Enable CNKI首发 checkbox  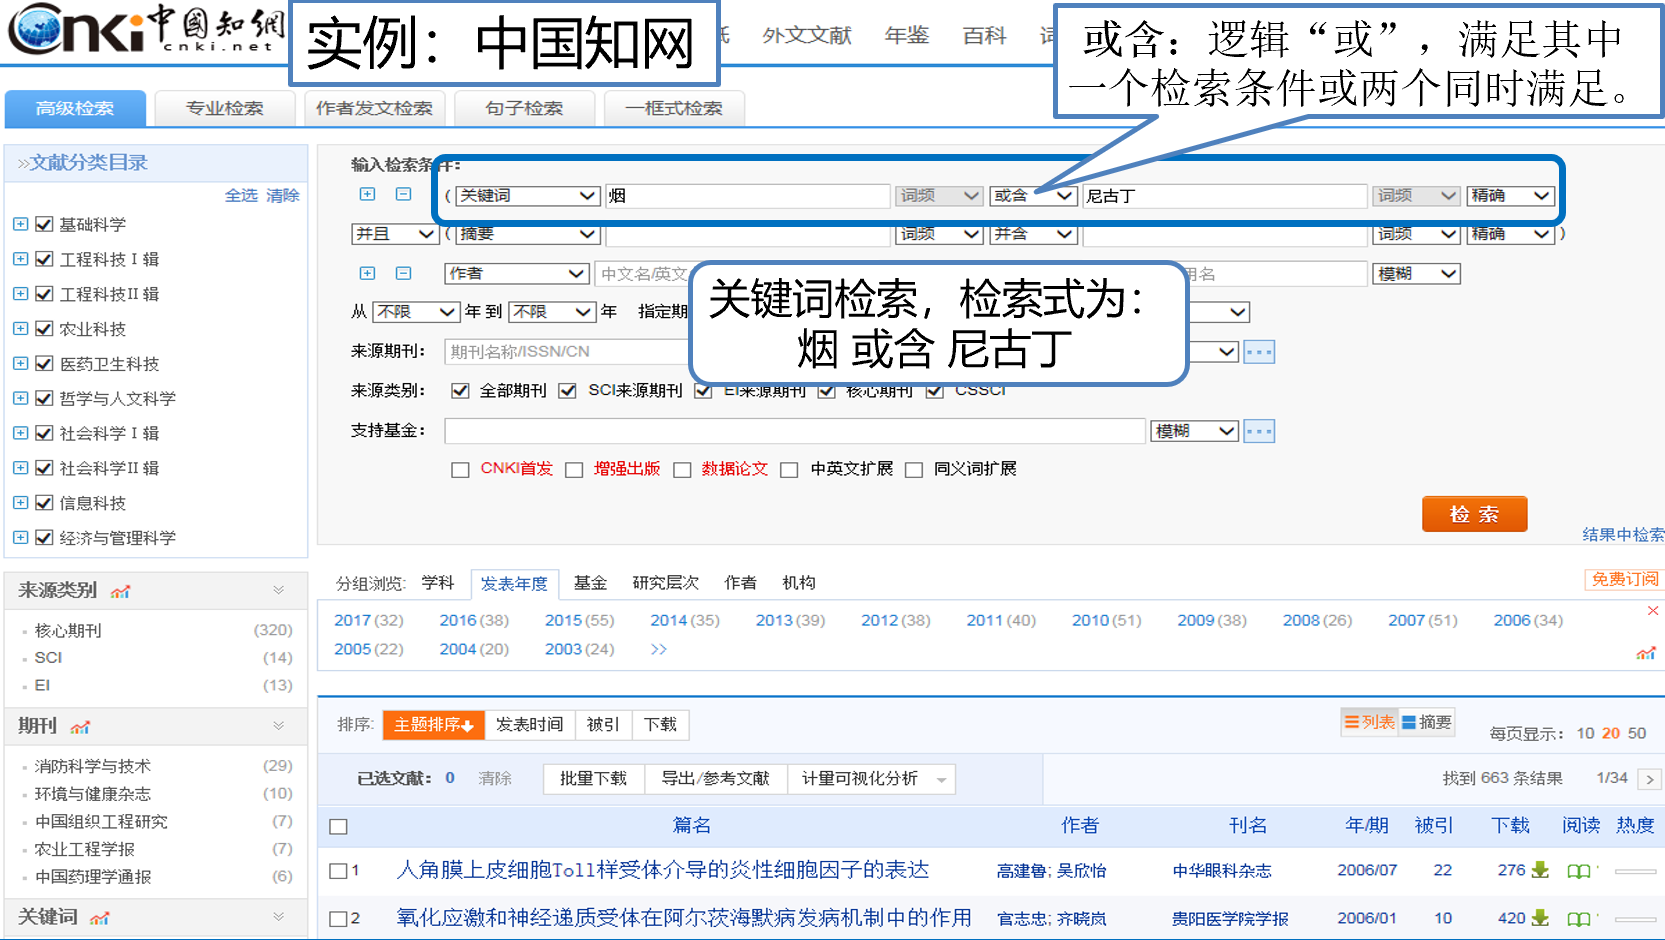(x=460, y=469)
